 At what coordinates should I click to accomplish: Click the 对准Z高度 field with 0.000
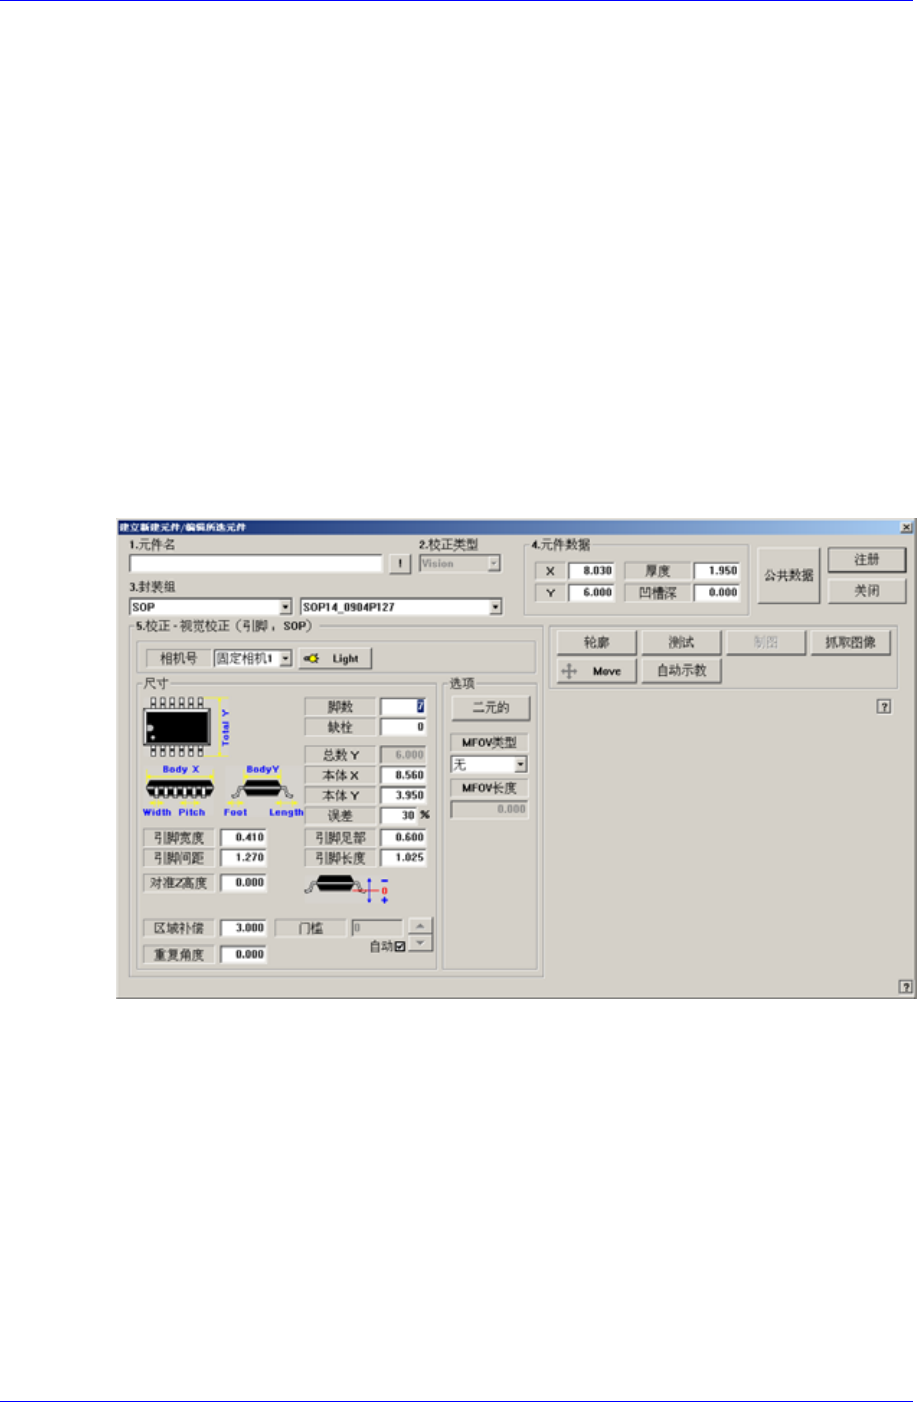(243, 883)
